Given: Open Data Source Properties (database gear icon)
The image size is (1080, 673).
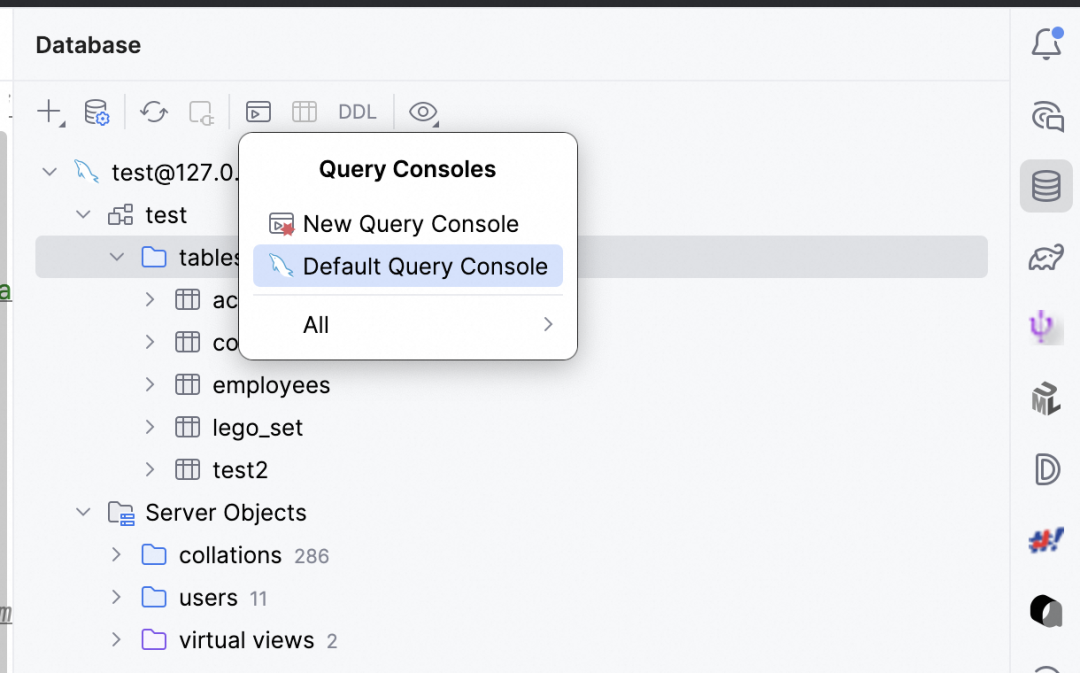Looking at the screenshot, I should click(97, 112).
